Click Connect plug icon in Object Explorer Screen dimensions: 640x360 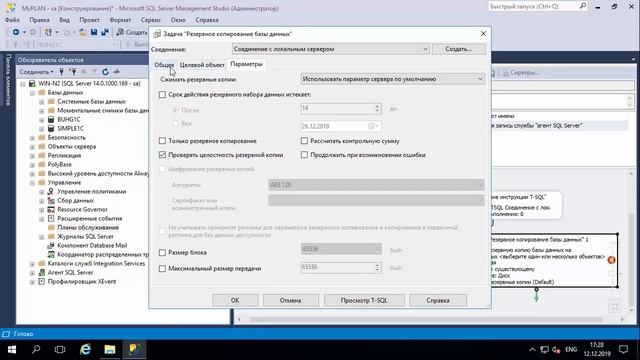pyautogui.click(x=62, y=72)
